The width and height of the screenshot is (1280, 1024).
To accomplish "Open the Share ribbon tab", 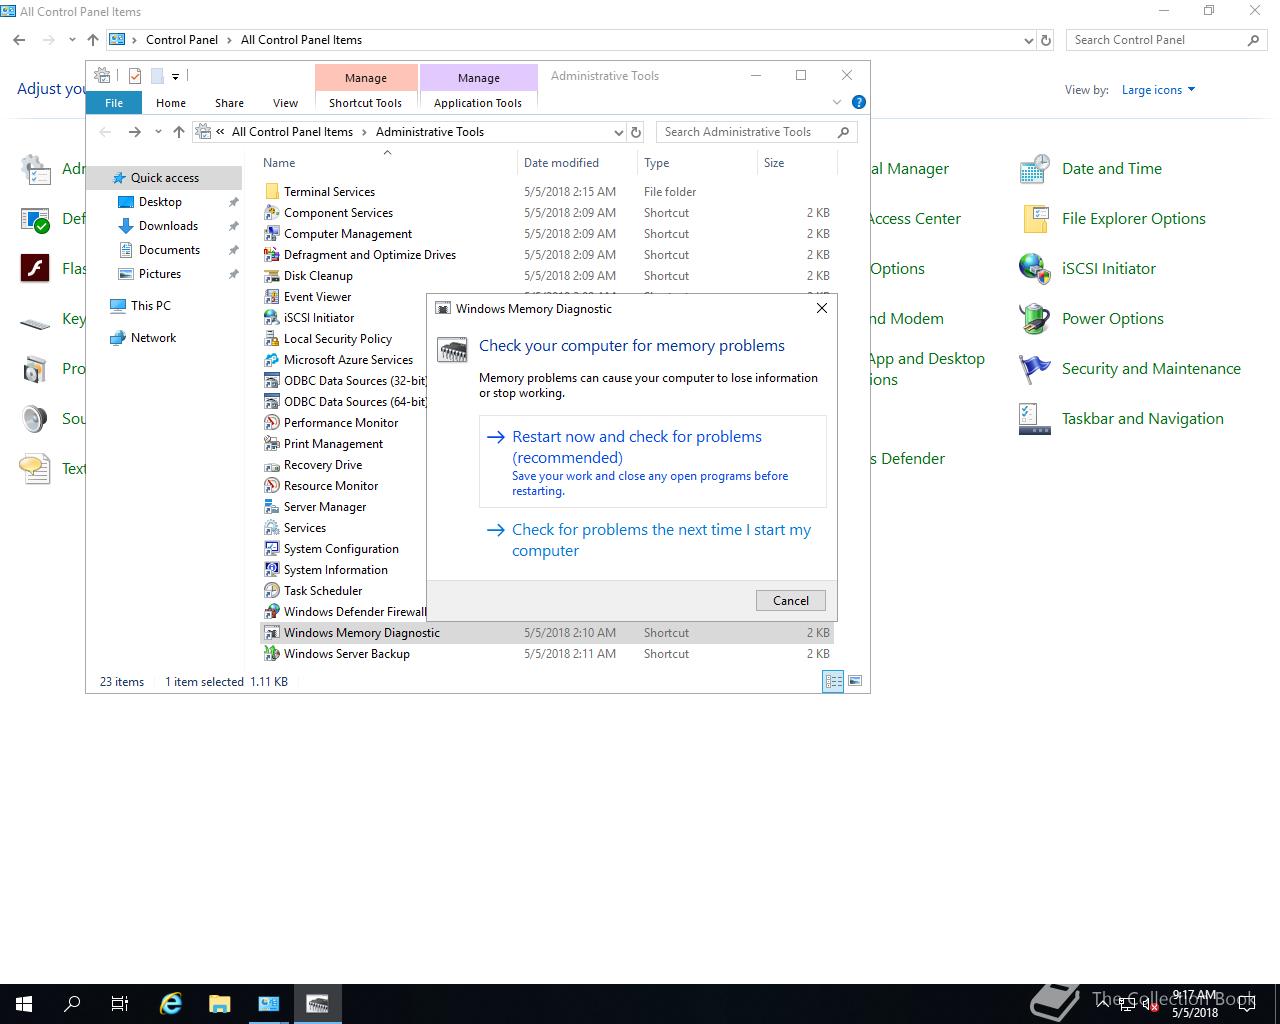I will (229, 103).
